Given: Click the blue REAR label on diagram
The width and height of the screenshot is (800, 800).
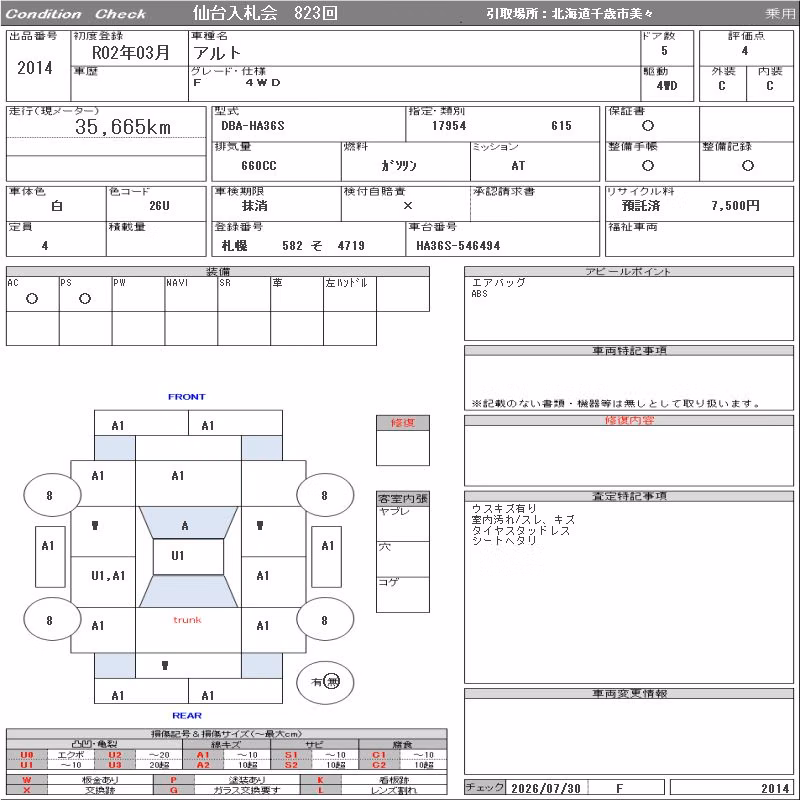Looking at the screenshot, I should click(x=187, y=716).
